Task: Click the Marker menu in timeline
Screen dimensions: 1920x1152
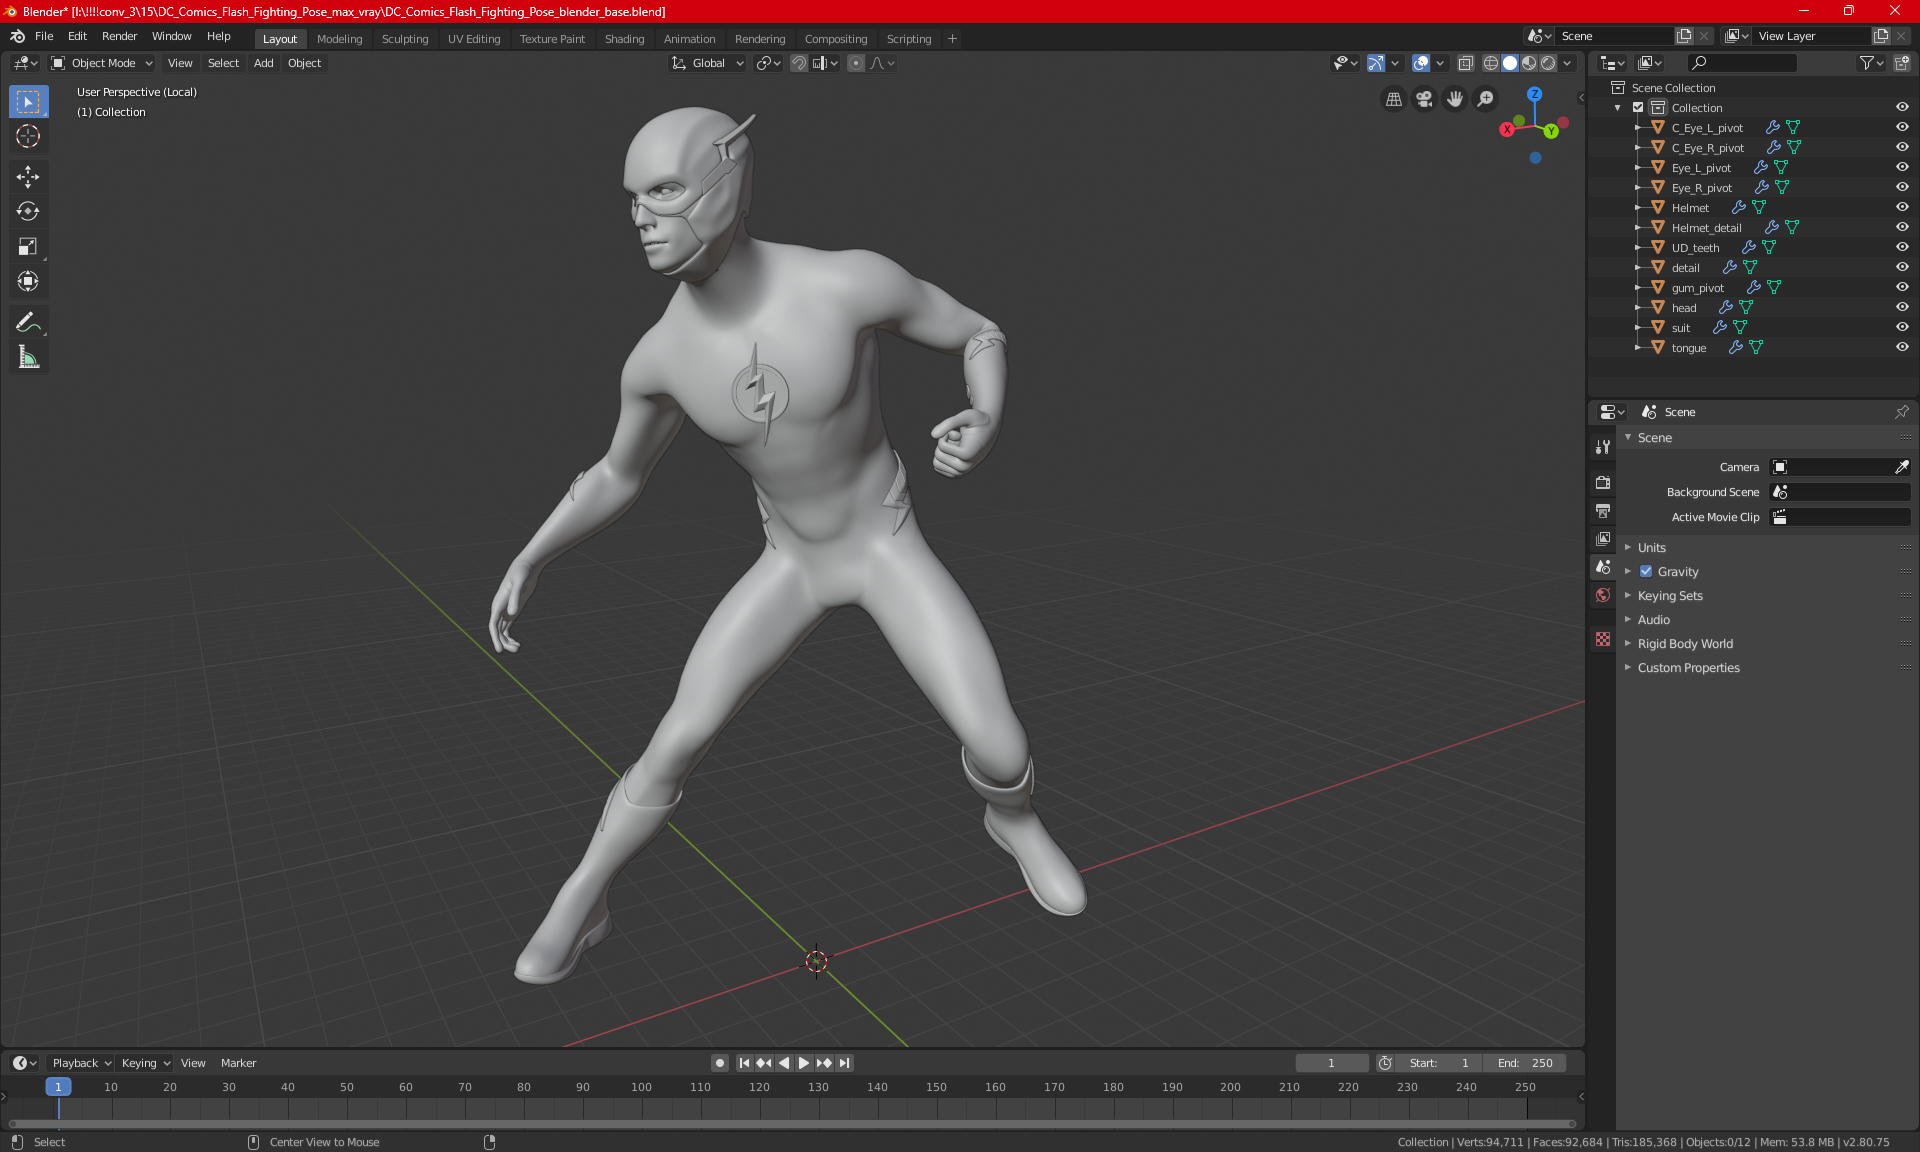Action: [238, 1063]
